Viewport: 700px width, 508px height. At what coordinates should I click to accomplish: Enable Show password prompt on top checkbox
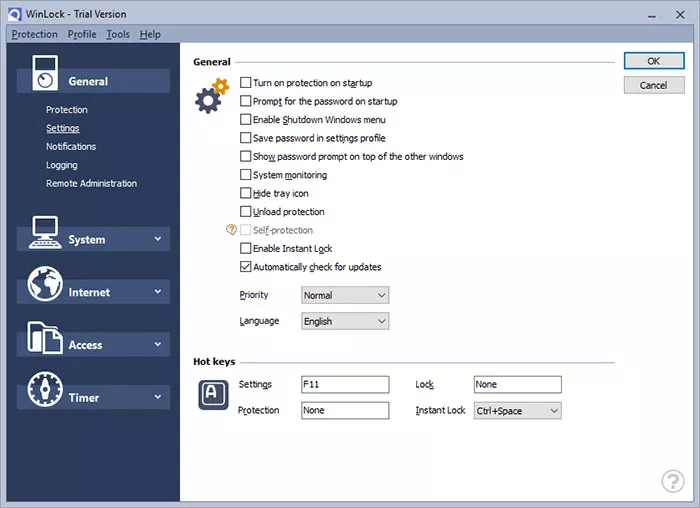point(246,156)
